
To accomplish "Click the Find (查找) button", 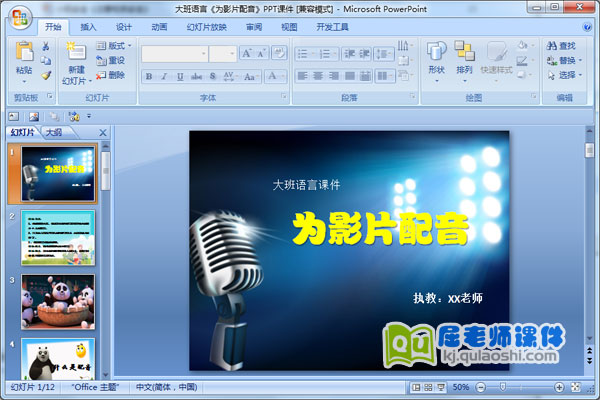I will [x=561, y=46].
